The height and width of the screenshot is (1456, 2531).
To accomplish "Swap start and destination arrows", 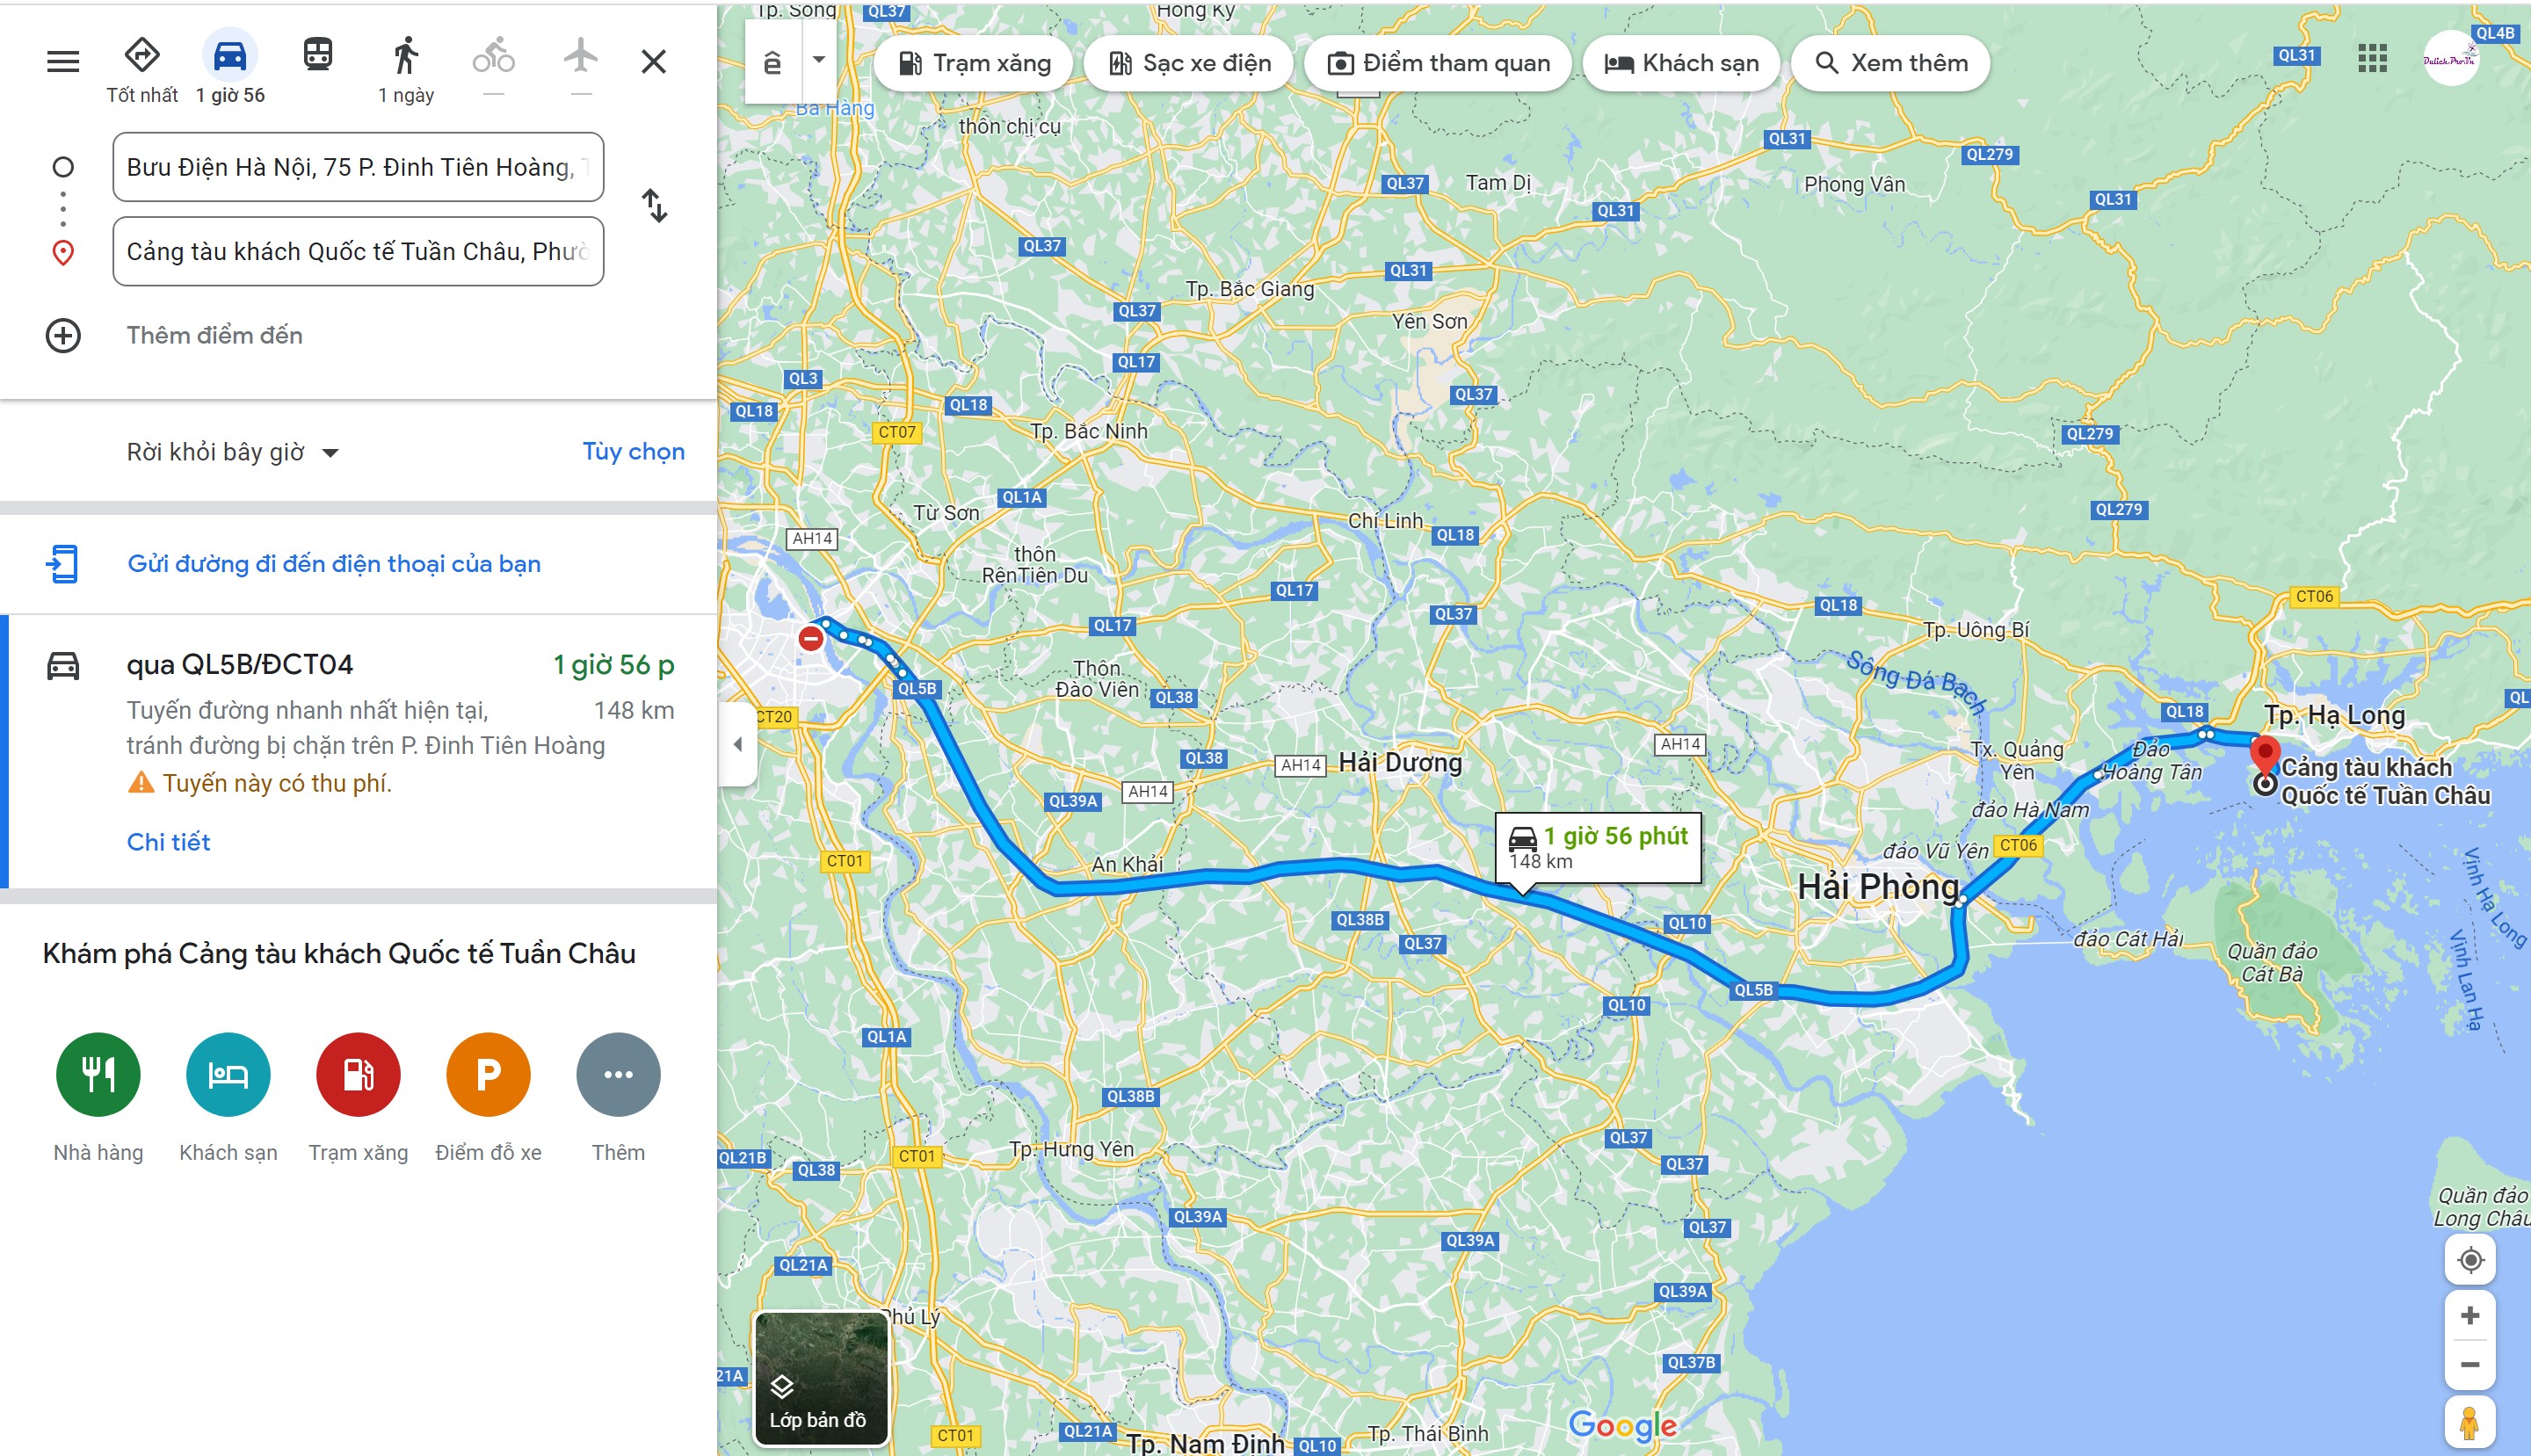I will [x=654, y=206].
